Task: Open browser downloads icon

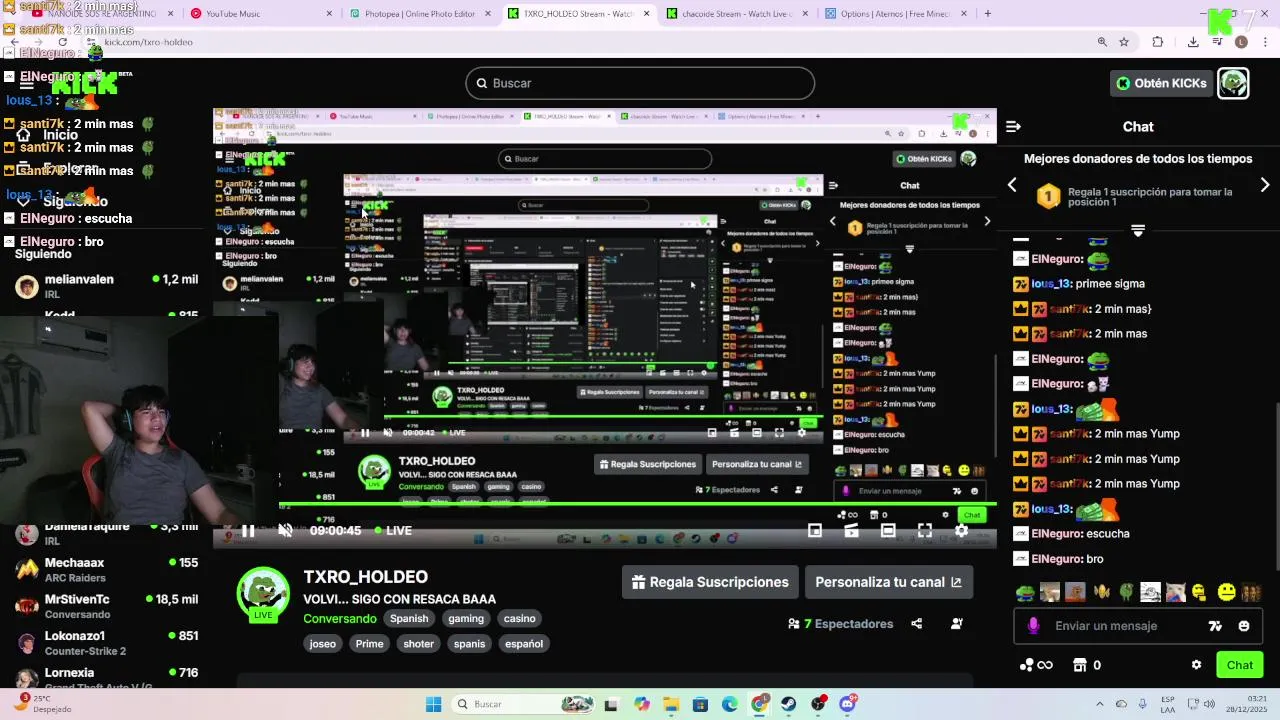Action: click(1193, 42)
